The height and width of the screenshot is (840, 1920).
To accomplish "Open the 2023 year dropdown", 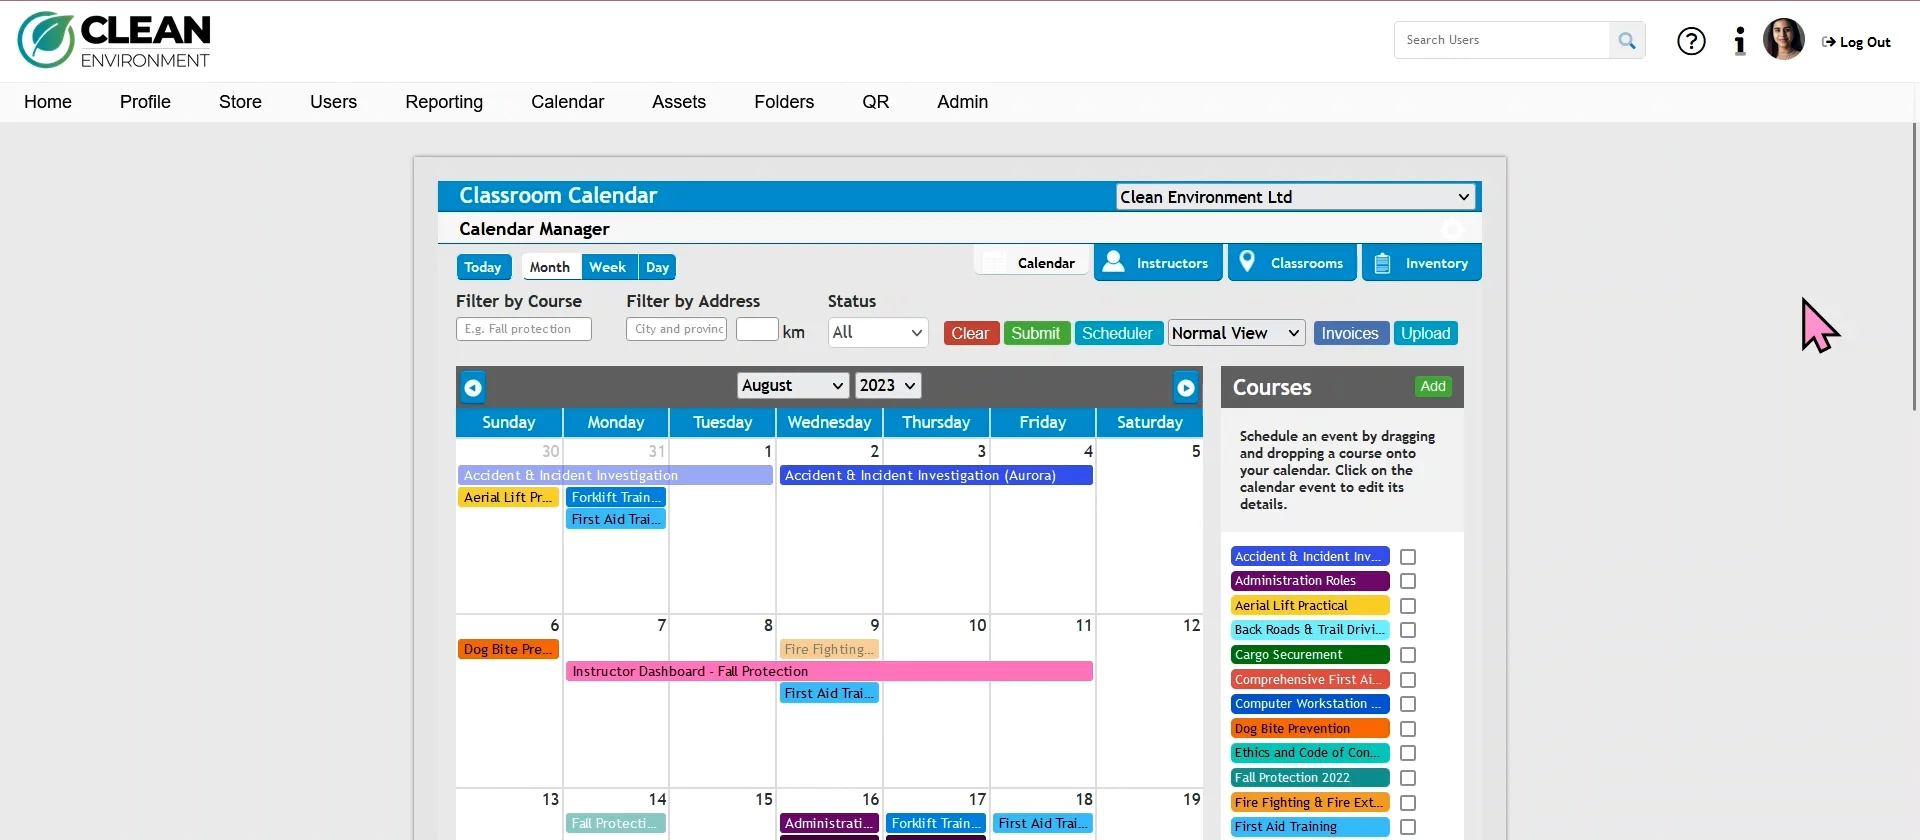I will coord(888,386).
